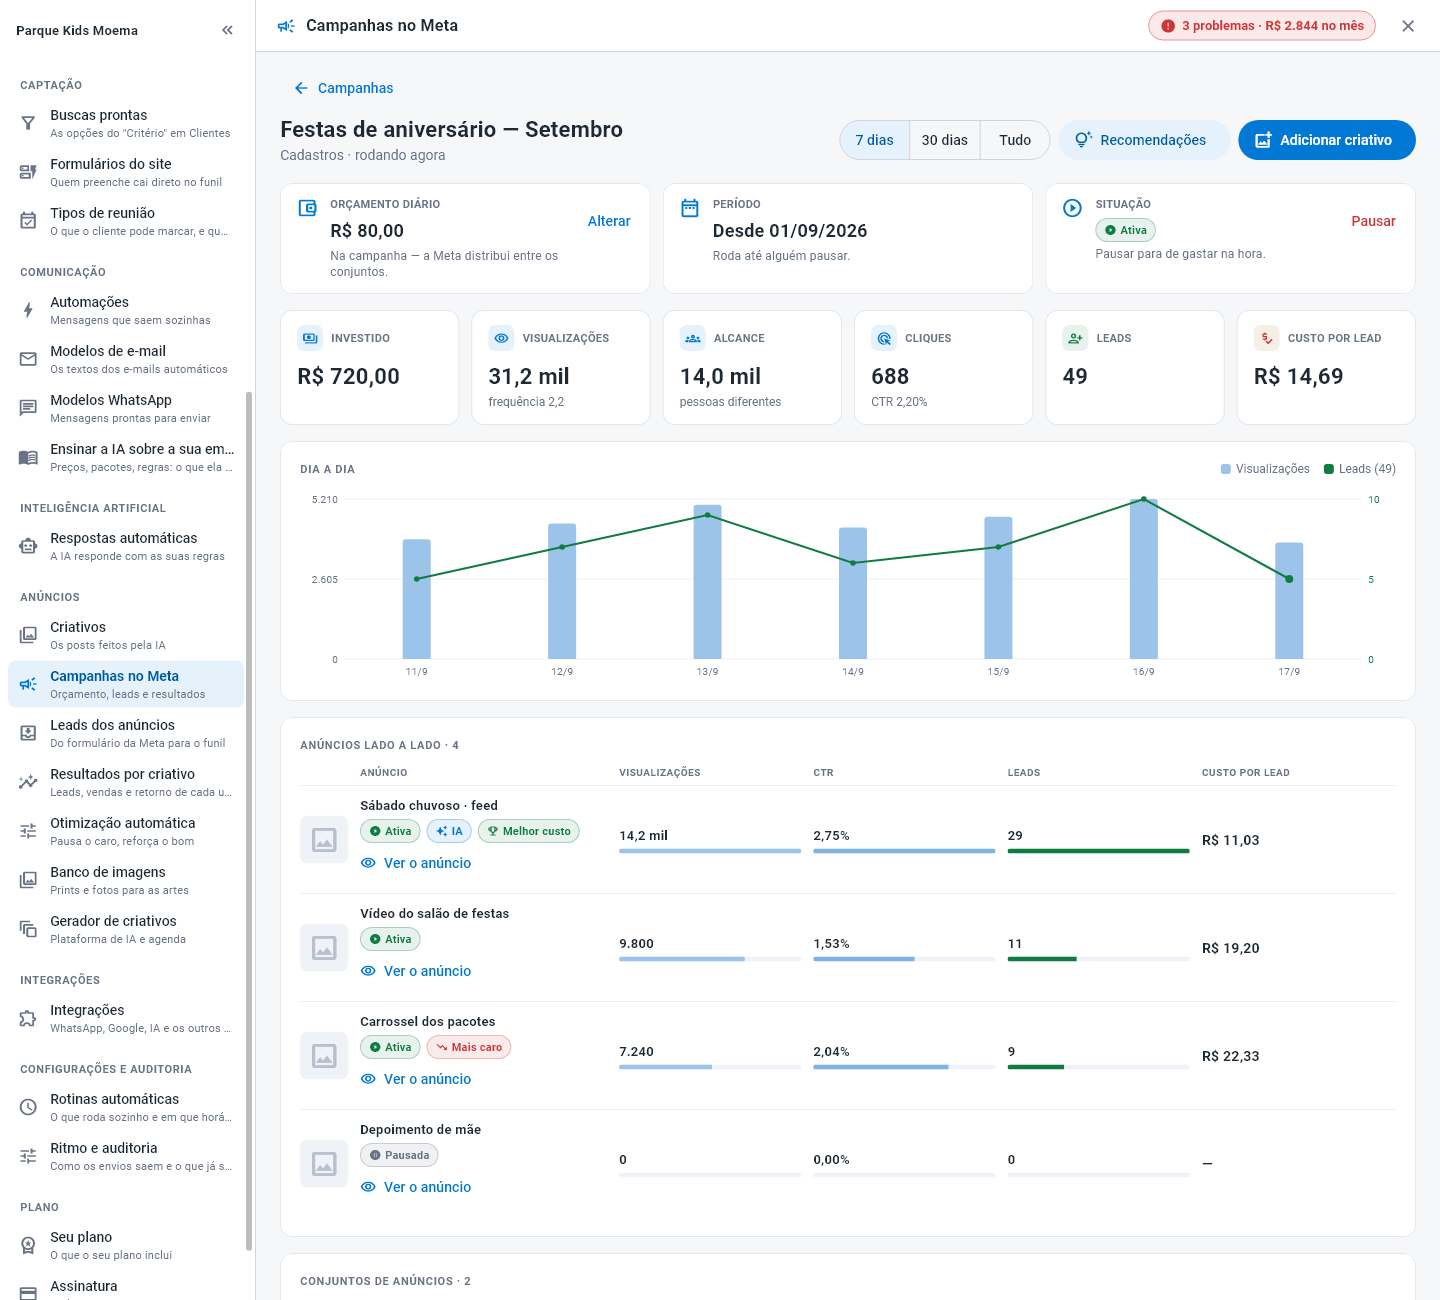1440x1300 pixels.
Task: Open the Gerador de criativos page
Action: click(x=126, y=929)
